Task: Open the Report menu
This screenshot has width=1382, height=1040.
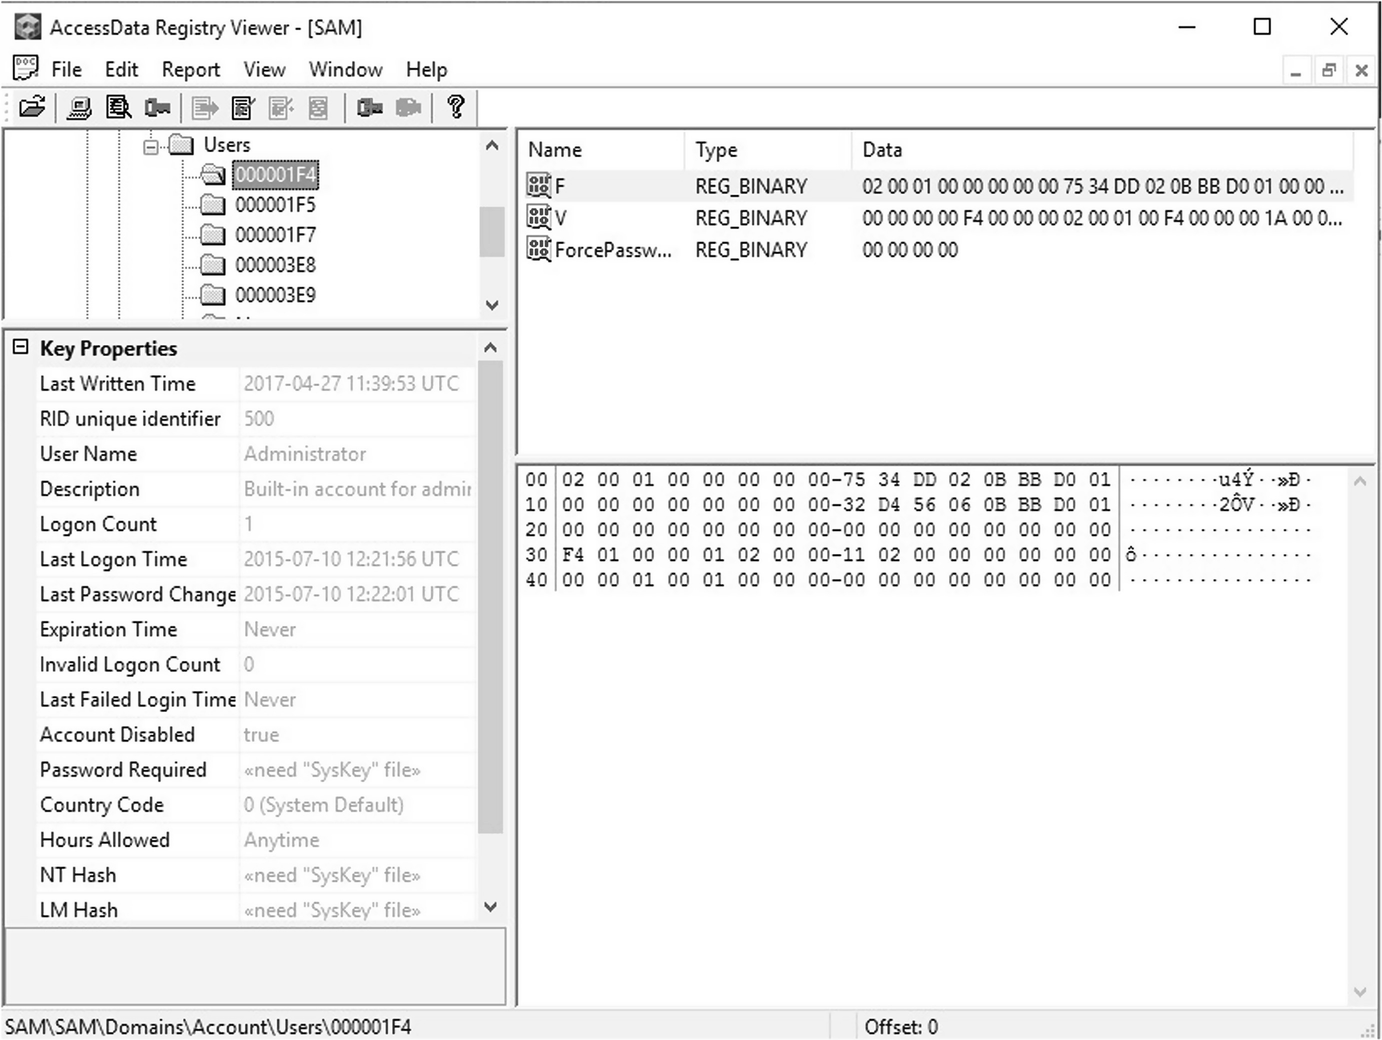Action: (191, 69)
